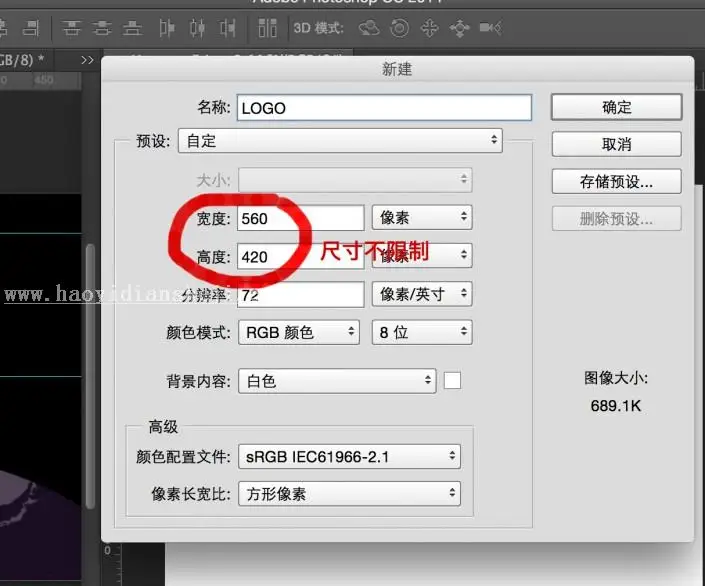Click the 宽度 field with value 560
The height and width of the screenshot is (586, 705).
pyautogui.click(x=301, y=219)
